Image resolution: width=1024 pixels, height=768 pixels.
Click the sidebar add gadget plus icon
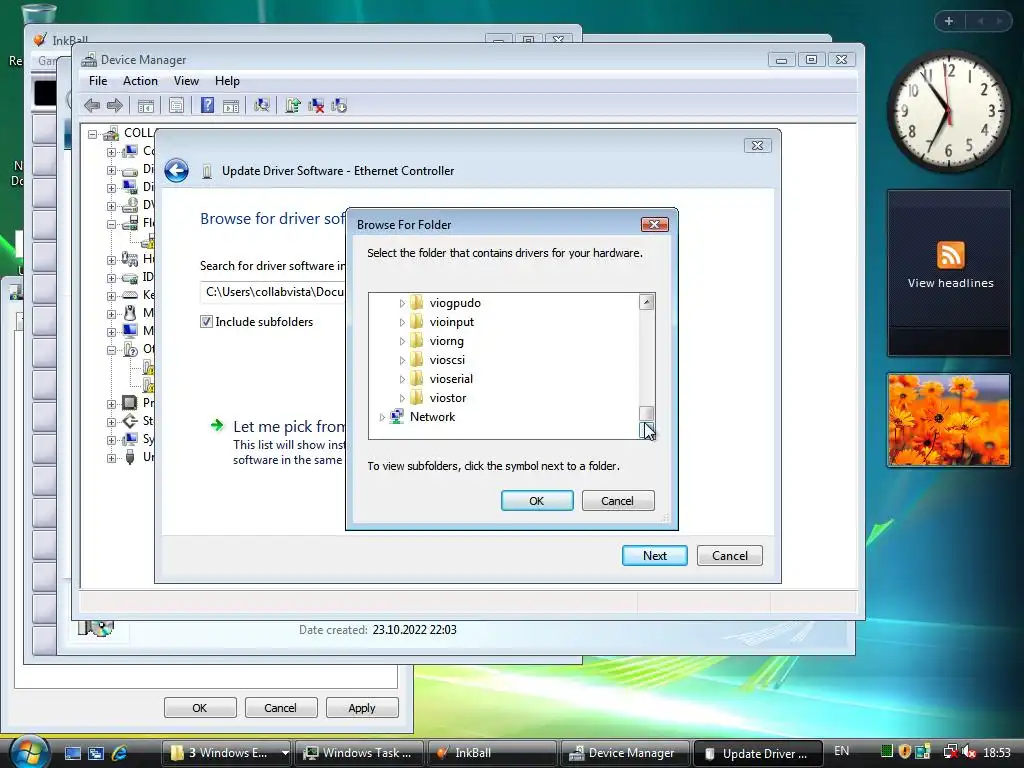[x=949, y=21]
